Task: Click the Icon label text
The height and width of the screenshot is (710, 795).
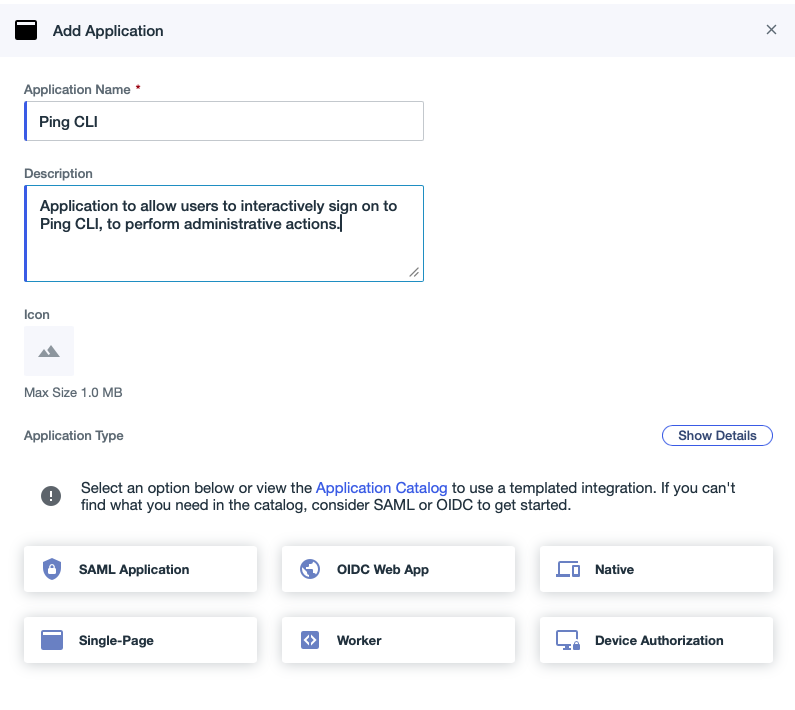Action: tap(37, 314)
